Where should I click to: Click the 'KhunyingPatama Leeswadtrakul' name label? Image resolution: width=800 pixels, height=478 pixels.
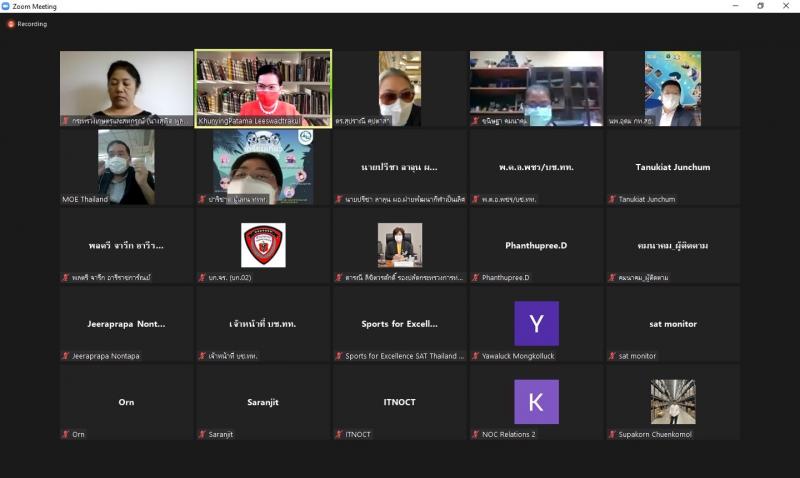[249, 121]
